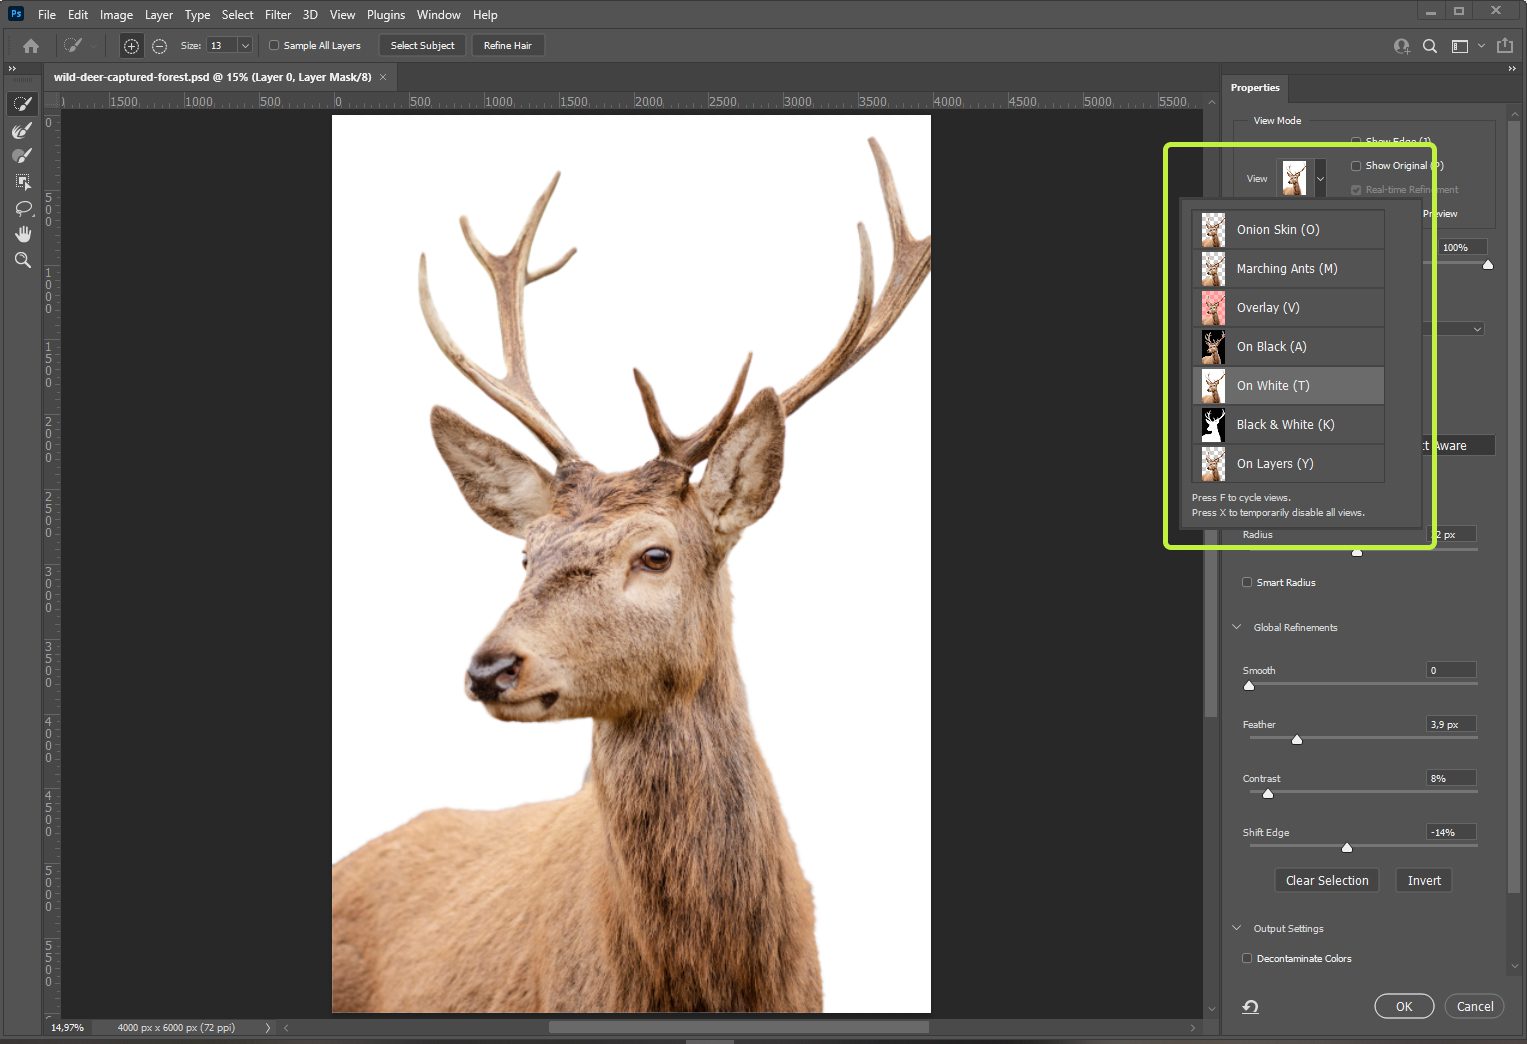1527x1044 pixels.
Task: Confirm with the OK button
Action: point(1404,1007)
